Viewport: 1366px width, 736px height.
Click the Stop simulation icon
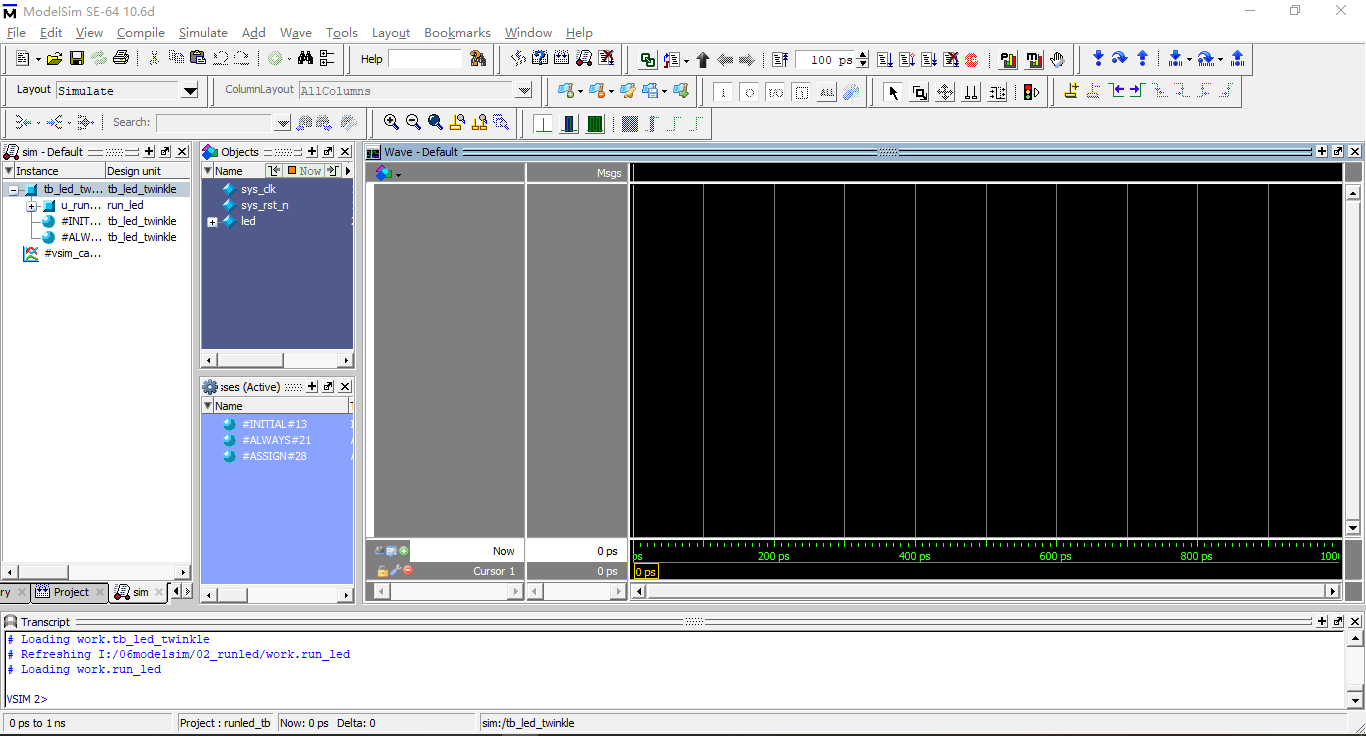coord(971,60)
